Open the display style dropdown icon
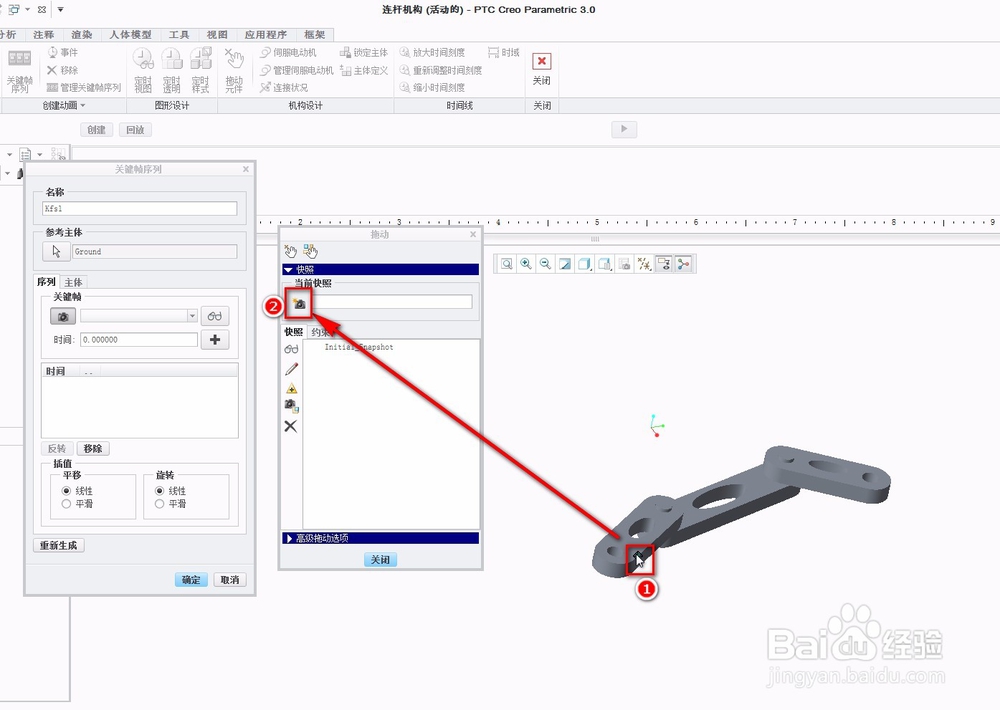Image resolution: width=1000 pixels, height=710 pixels. pos(585,264)
